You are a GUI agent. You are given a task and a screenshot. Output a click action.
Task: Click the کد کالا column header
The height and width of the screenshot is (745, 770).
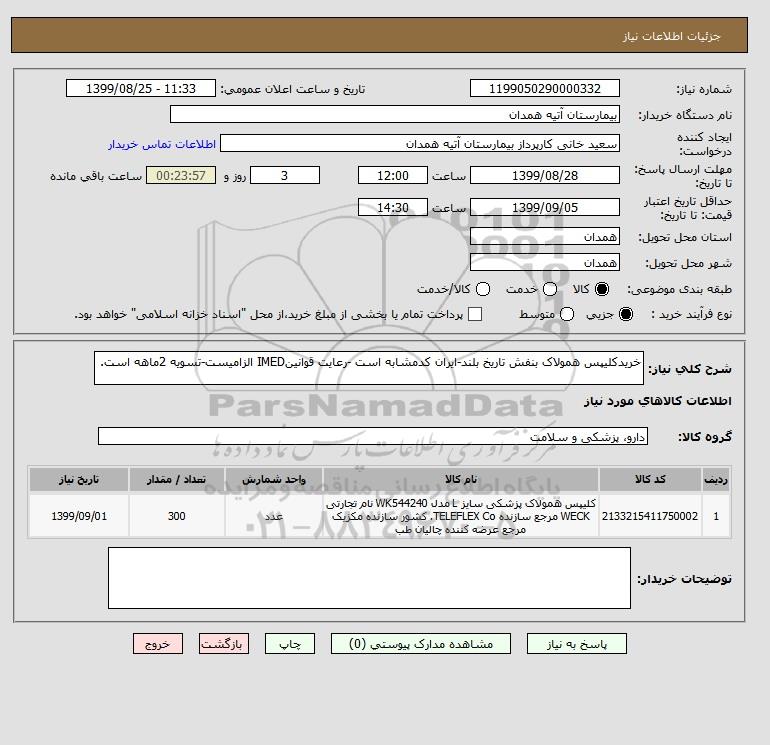(650, 479)
